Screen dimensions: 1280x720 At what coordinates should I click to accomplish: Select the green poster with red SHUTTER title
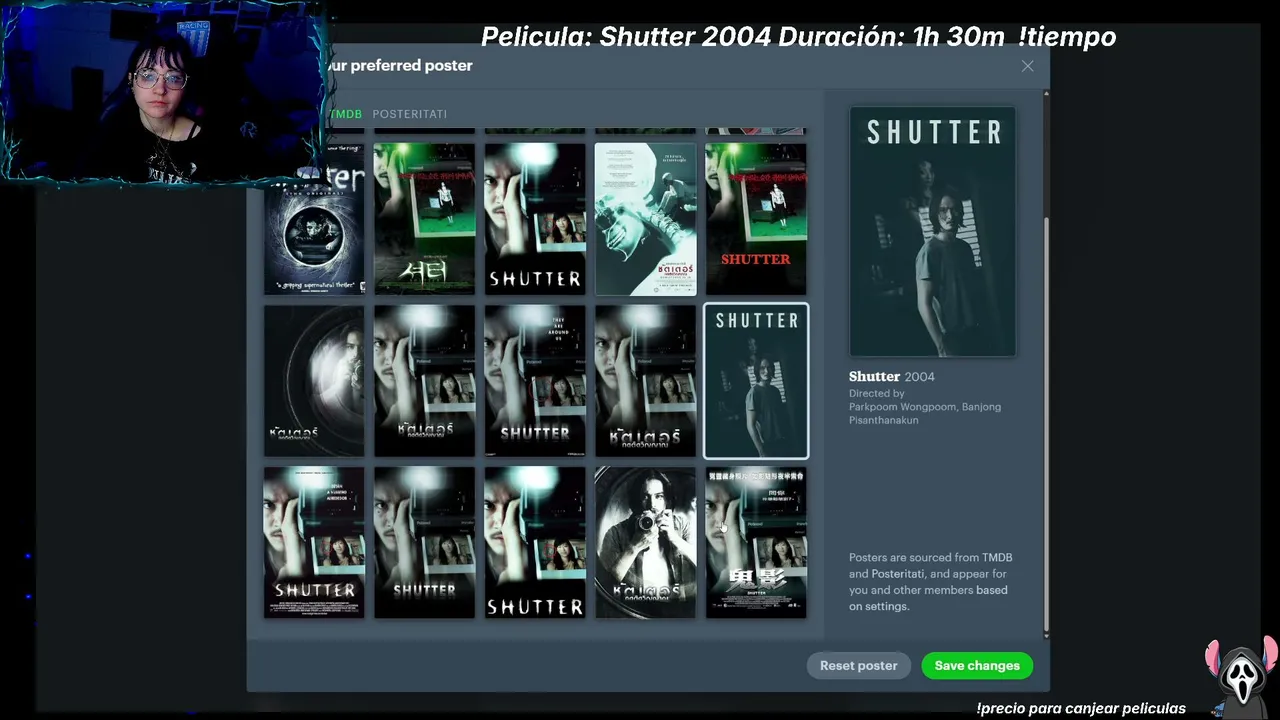coord(755,219)
